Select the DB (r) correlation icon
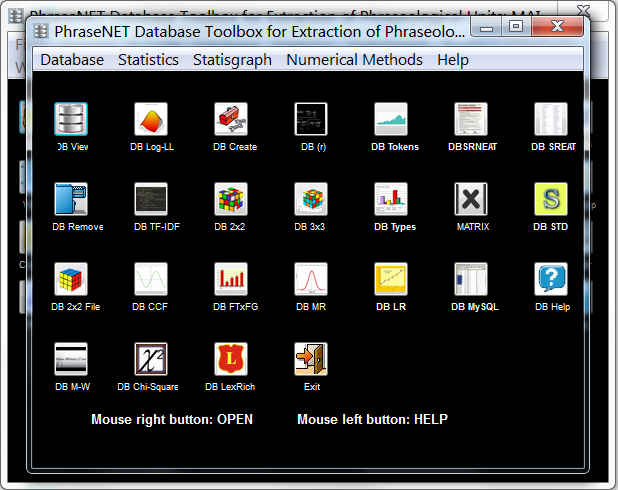Image resolution: width=618 pixels, height=490 pixels. pyautogui.click(x=311, y=119)
